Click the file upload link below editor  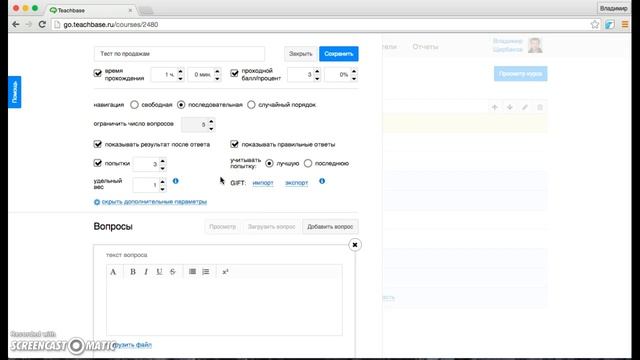(131, 345)
